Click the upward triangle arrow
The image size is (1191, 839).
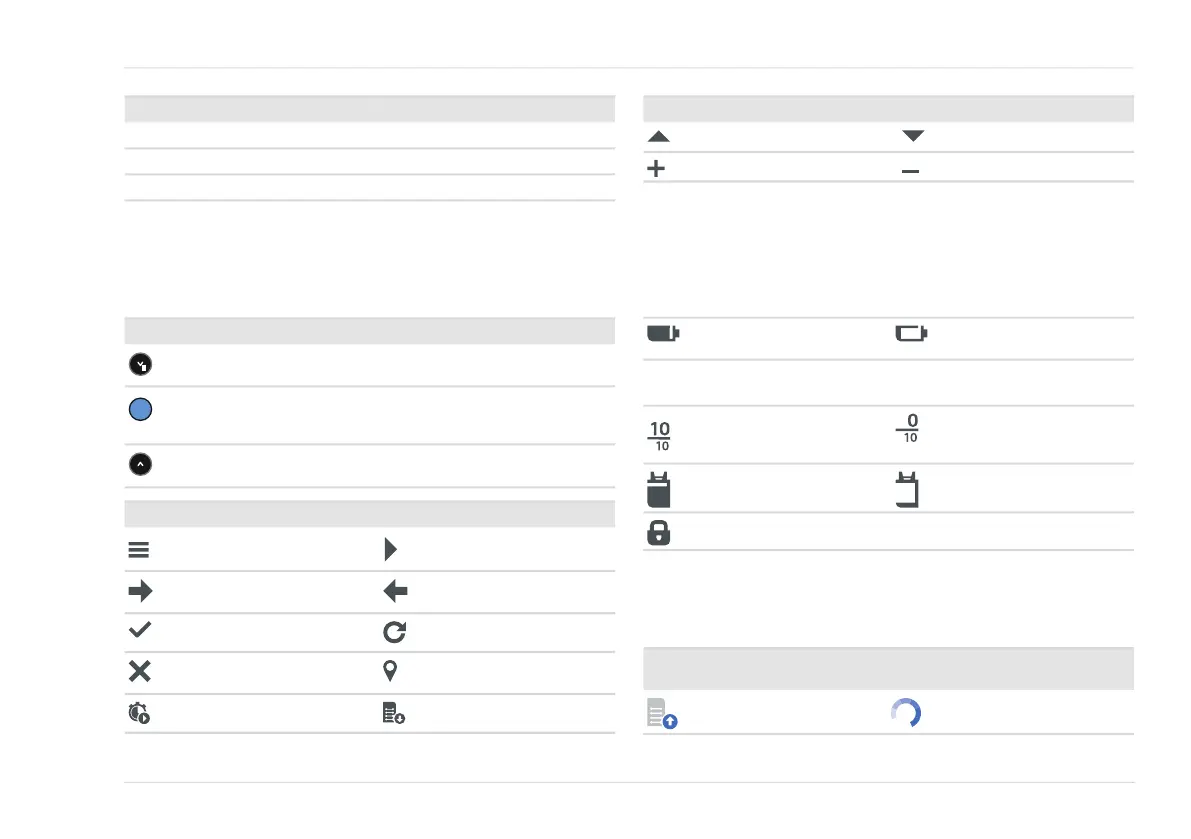tap(659, 137)
